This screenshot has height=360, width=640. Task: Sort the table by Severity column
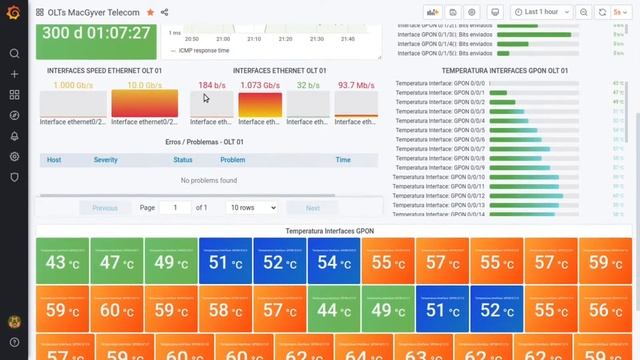point(105,160)
